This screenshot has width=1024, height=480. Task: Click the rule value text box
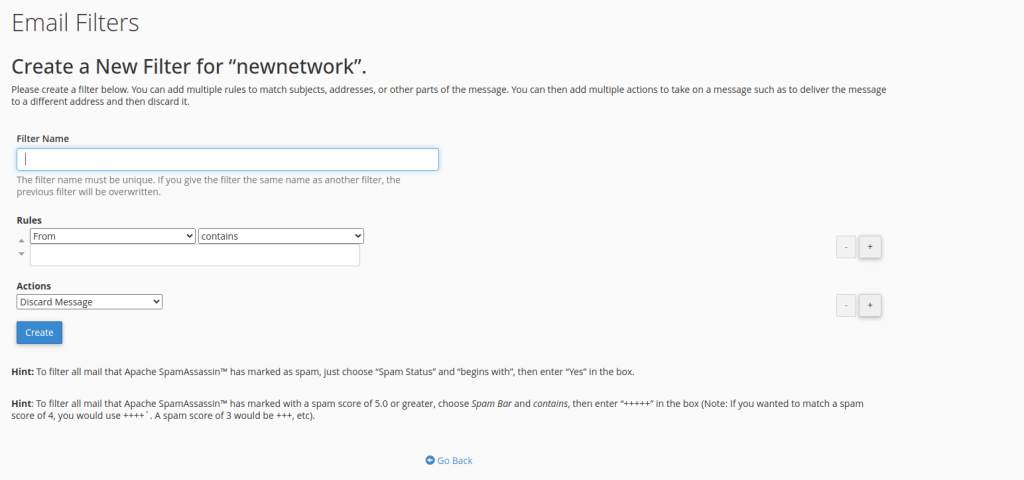point(194,256)
